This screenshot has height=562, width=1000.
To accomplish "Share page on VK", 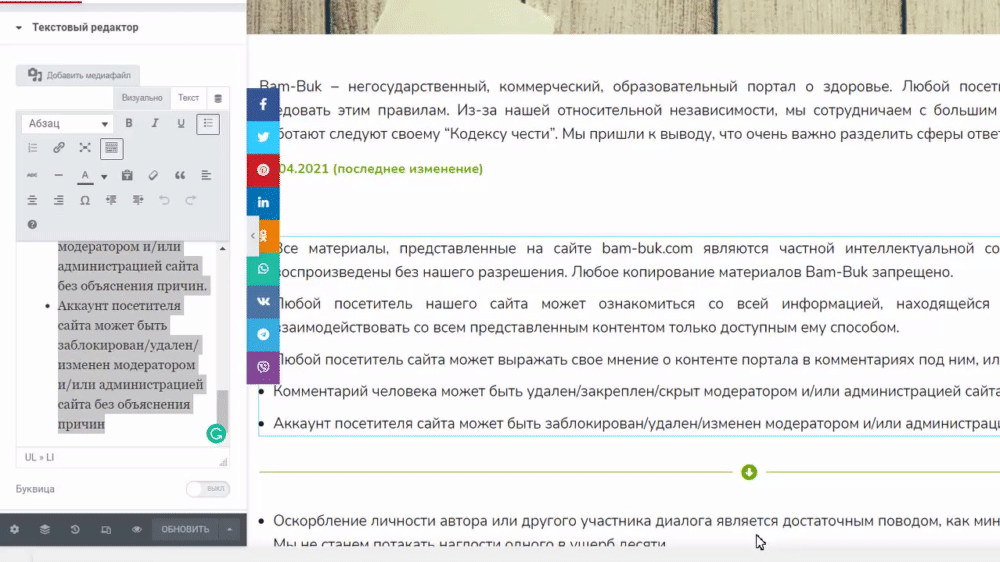I will [x=263, y=302].
